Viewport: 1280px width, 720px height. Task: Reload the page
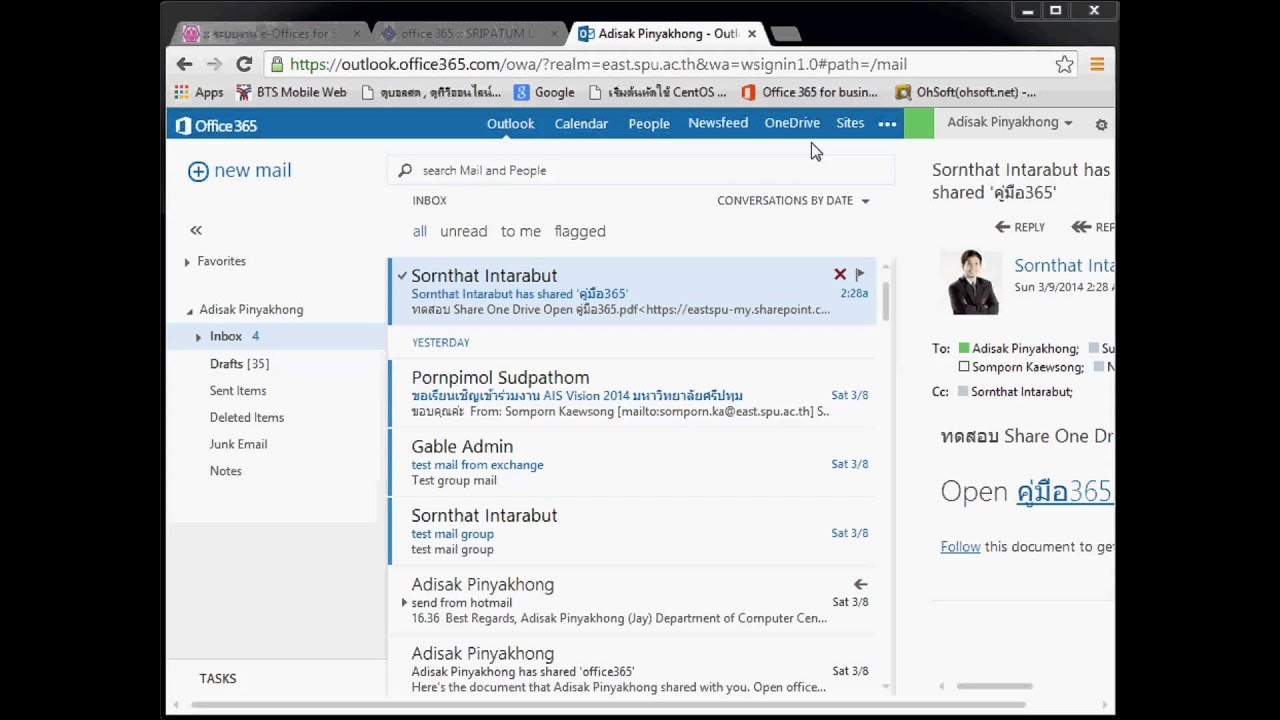click(244, 64)
